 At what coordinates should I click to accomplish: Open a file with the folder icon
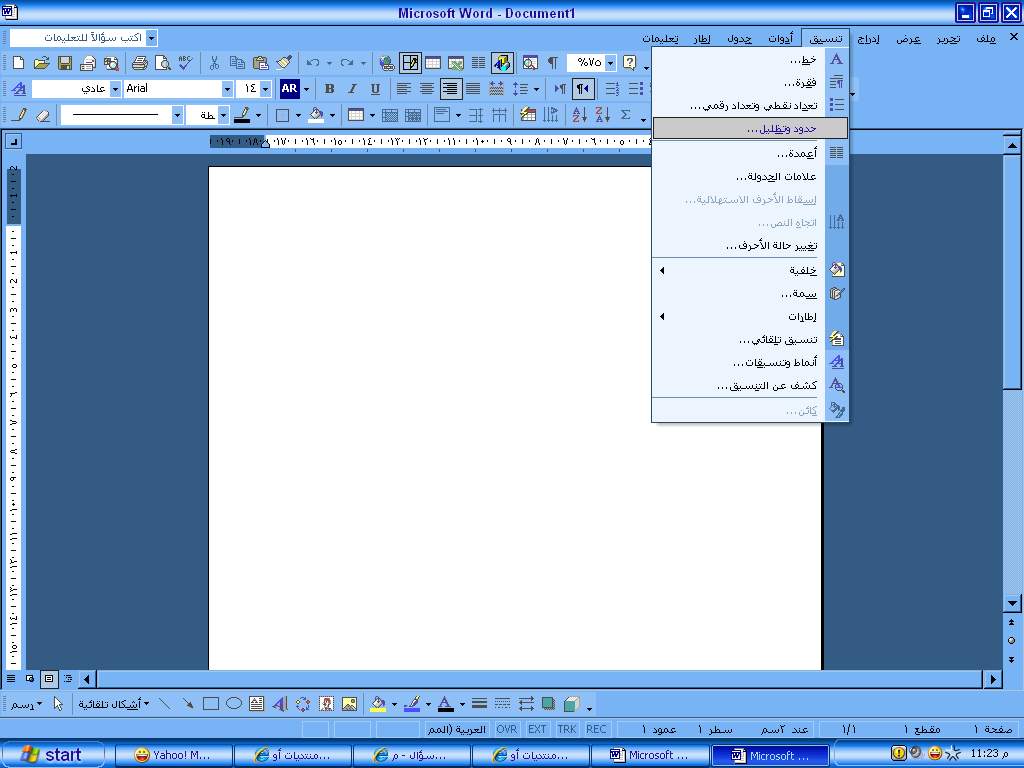41,63
